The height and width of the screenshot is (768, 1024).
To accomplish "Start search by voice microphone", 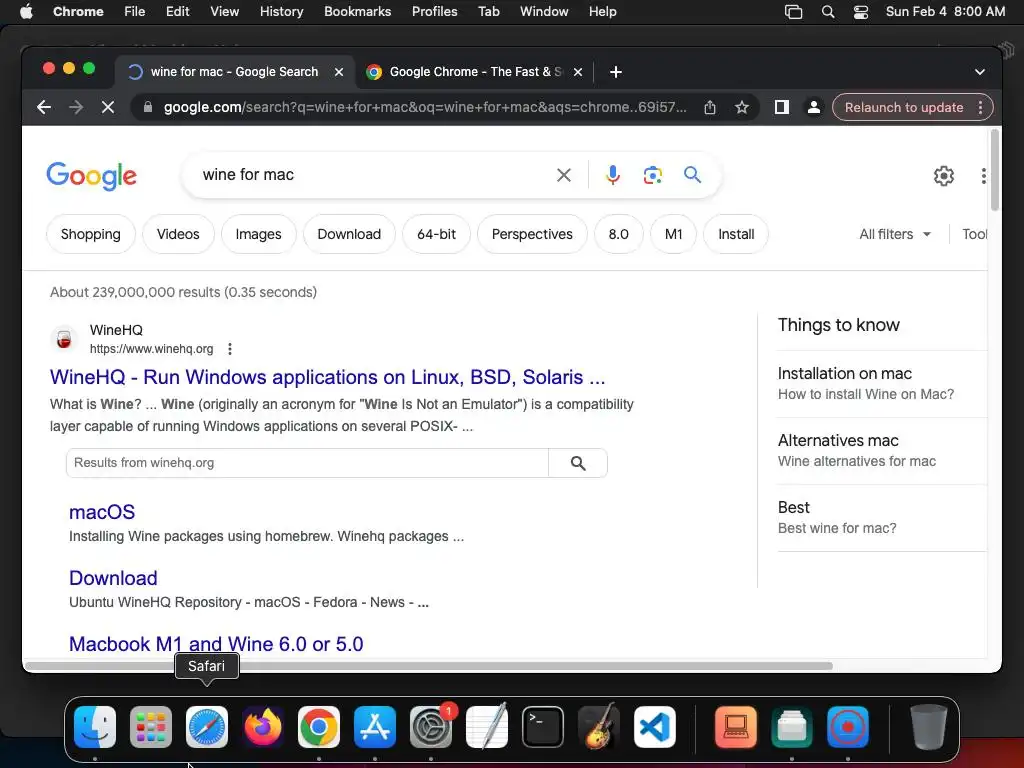I will (x=613, y=175).
